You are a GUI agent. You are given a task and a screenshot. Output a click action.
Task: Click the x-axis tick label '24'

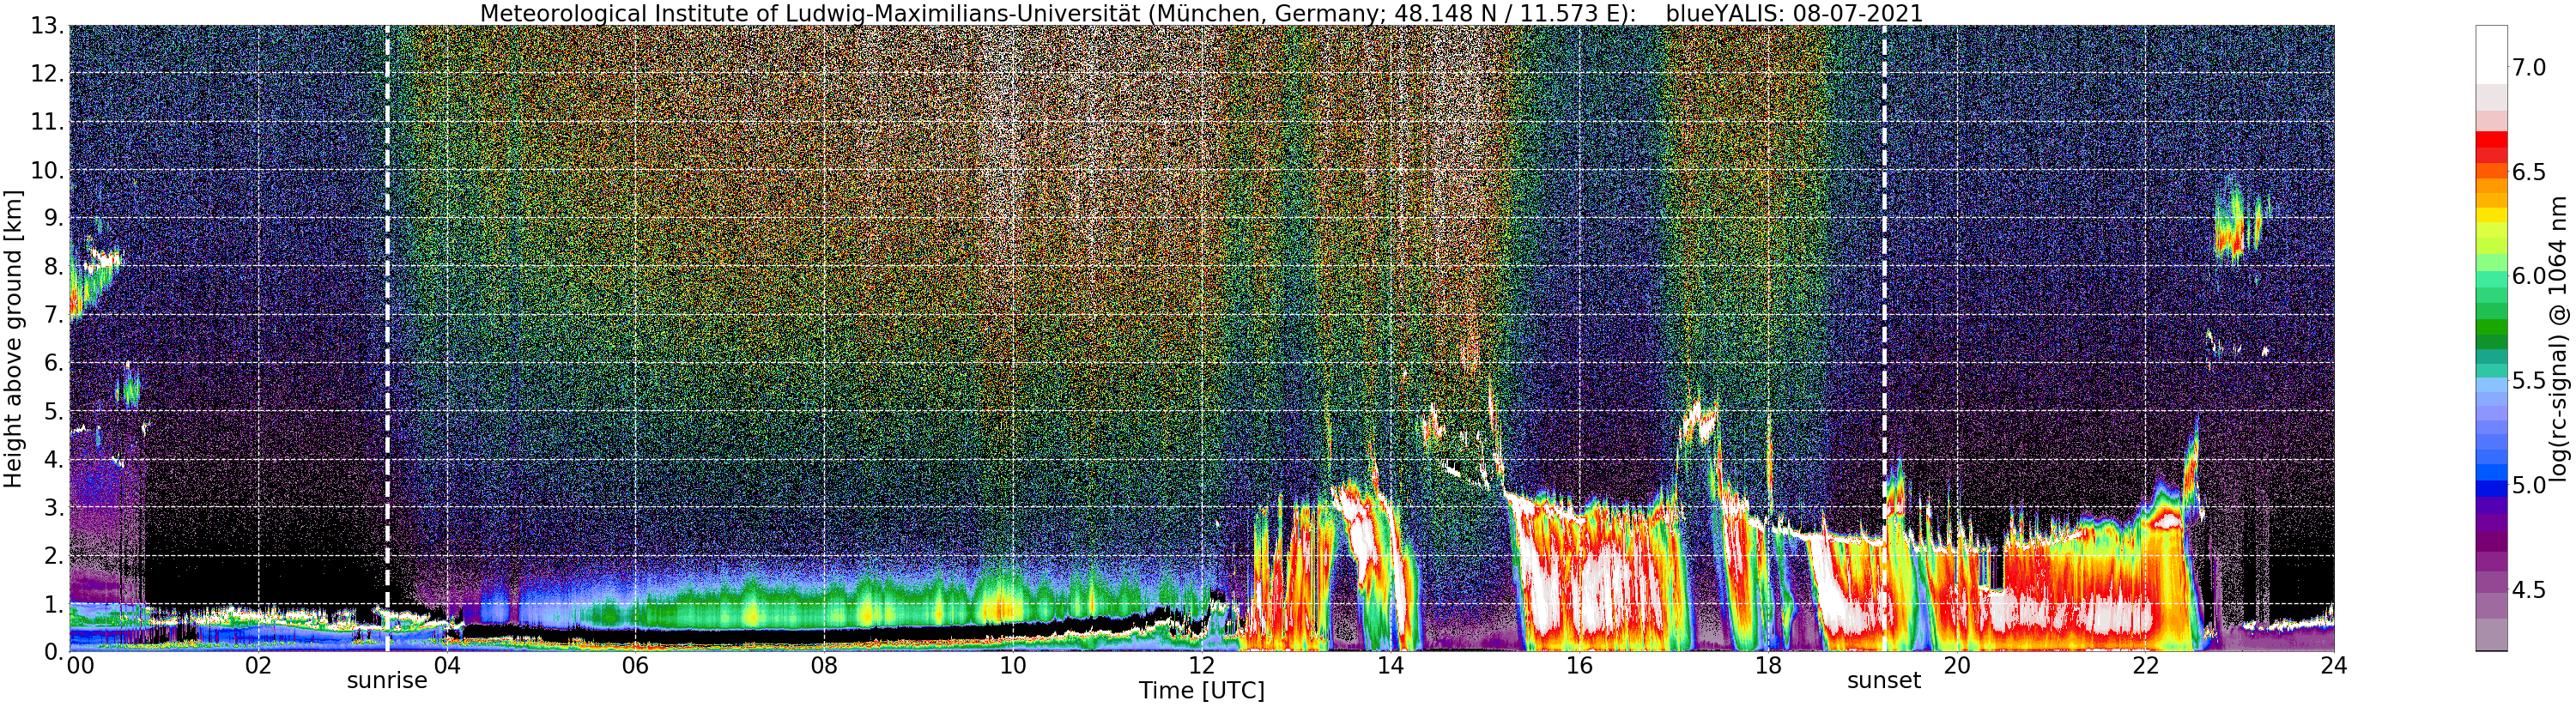click(x=2334, y=666)
